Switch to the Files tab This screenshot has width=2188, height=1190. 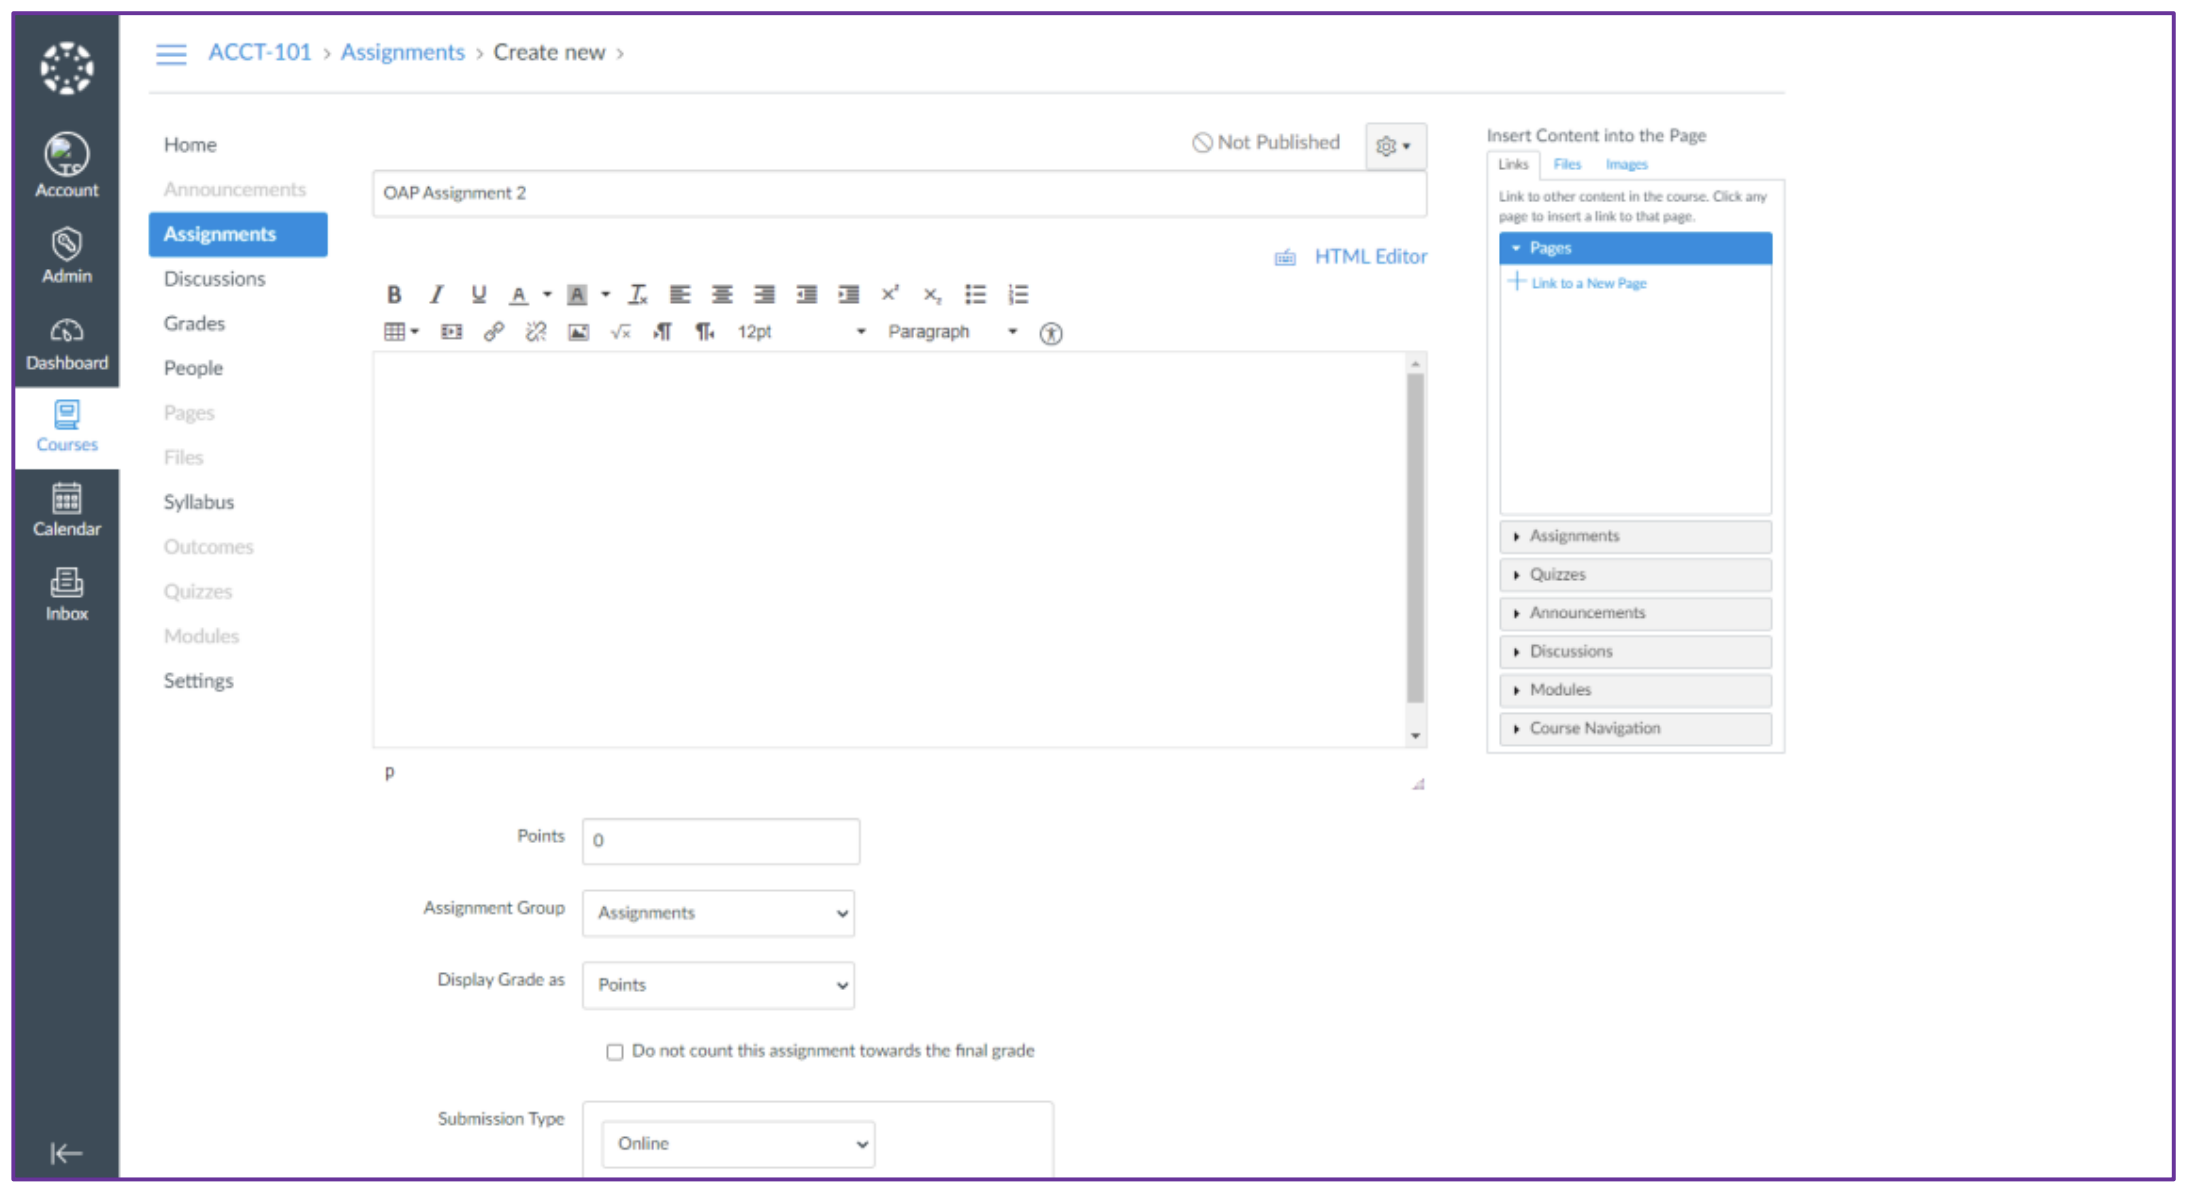pyautogui.click(x=1567, y=165)
